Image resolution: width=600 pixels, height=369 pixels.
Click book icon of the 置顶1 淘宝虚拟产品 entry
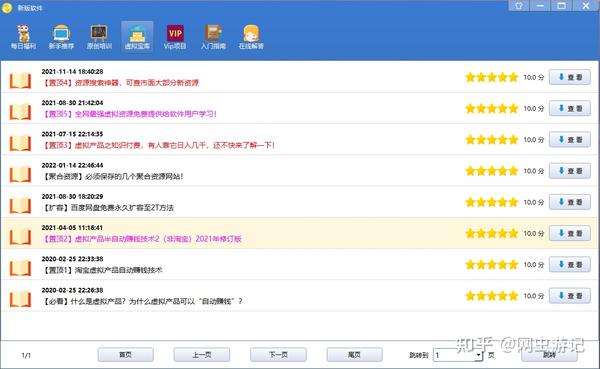pos(20,268)
